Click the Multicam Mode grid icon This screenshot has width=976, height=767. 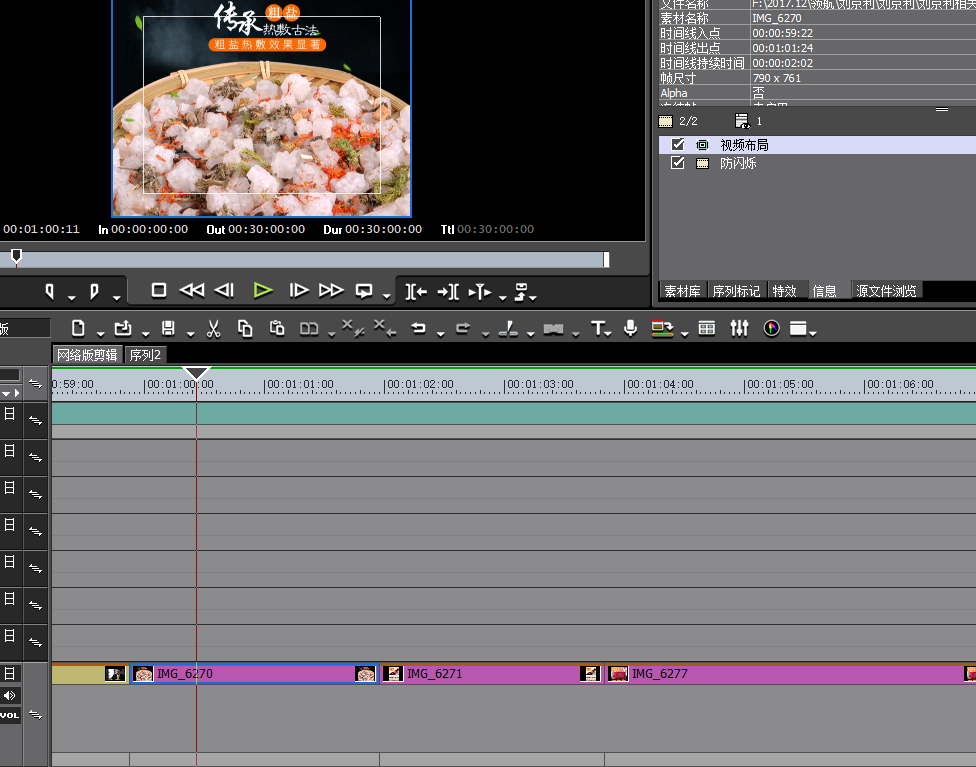[706, 328]
